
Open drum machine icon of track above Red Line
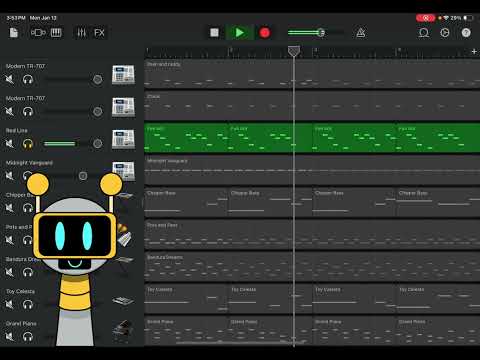tap(123, 107)
